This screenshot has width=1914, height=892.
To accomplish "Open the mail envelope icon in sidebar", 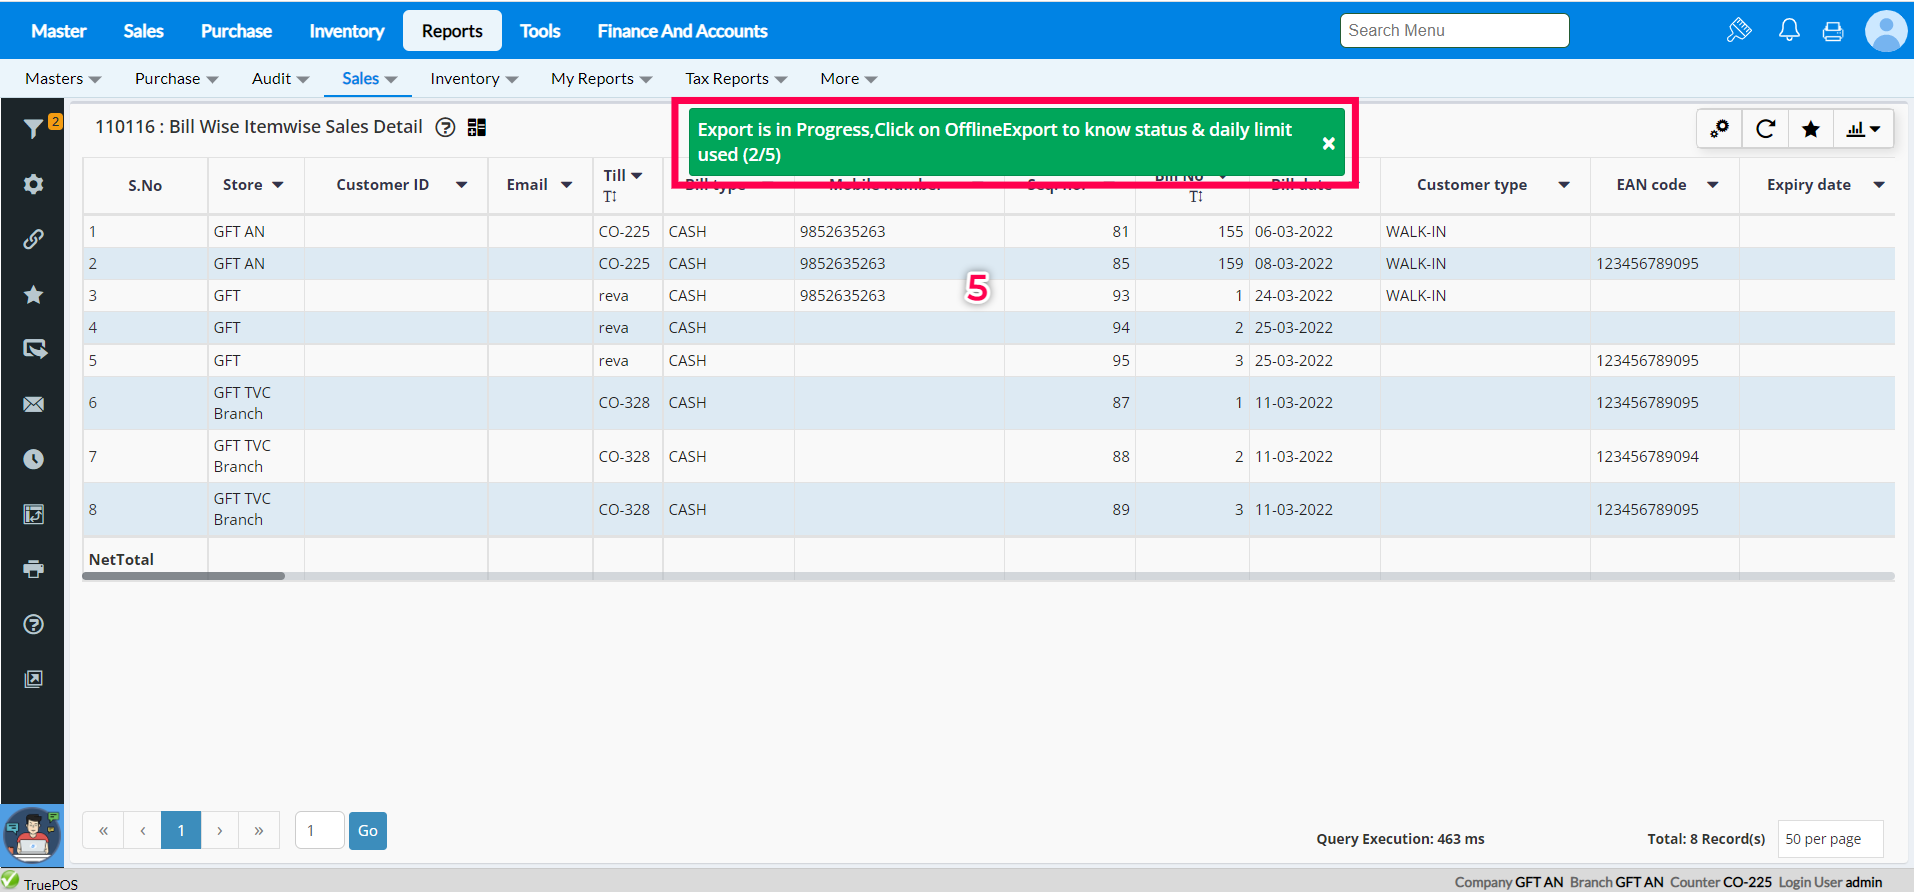I will 33,404.
